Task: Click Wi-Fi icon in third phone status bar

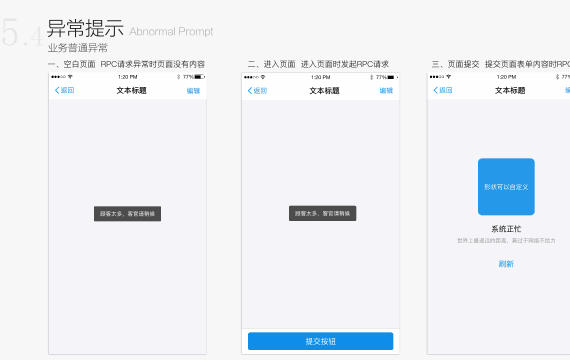Action: coord(449,77)
